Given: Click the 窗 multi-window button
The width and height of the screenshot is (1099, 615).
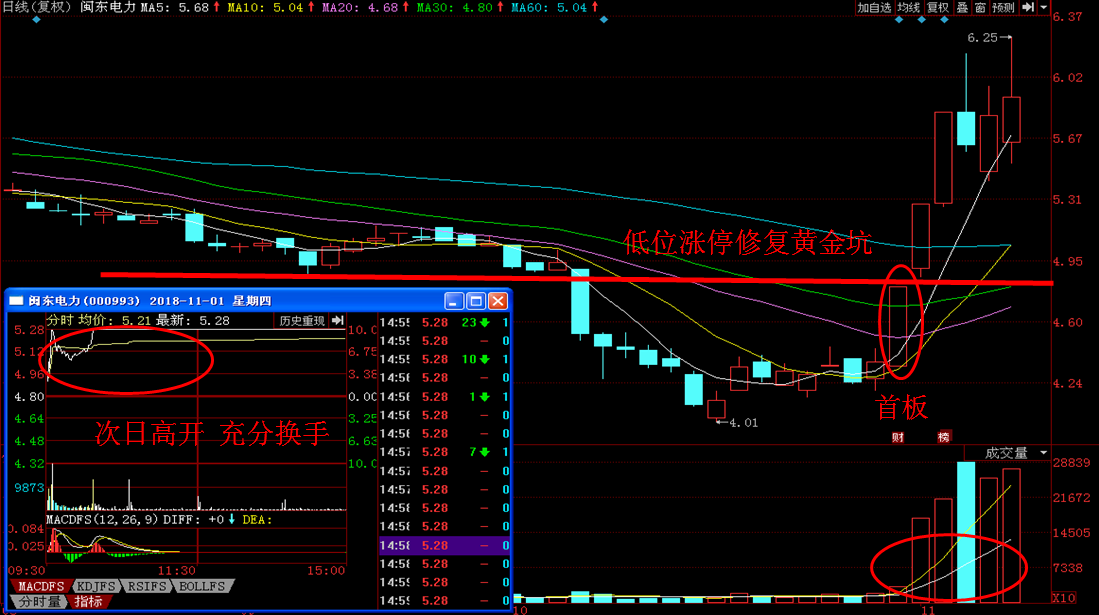Looking at the screenshot, I should coord(980,8).
